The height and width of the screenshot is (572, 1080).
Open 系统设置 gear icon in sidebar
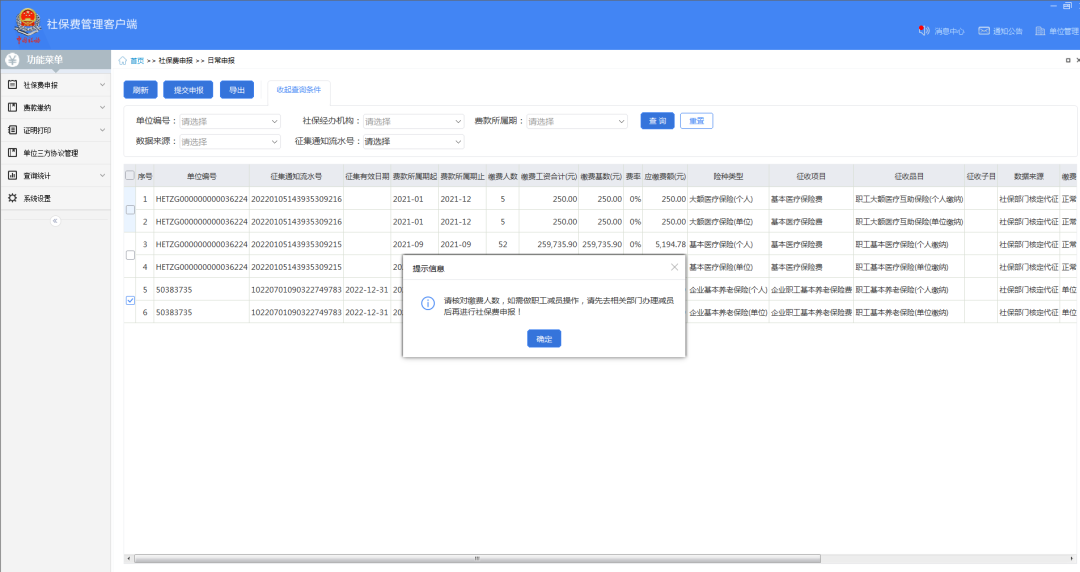tap(12, 198)
